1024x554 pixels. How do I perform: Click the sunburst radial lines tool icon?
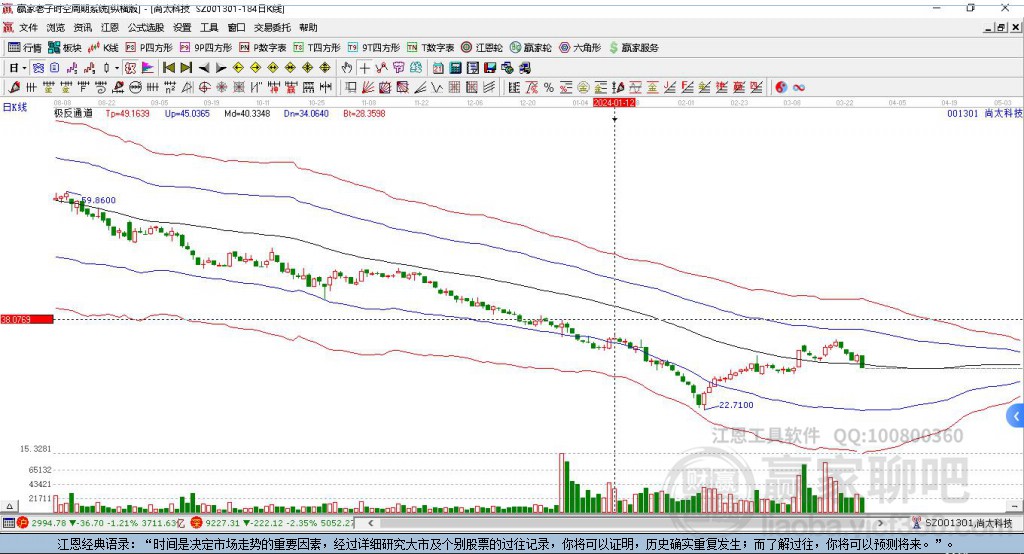[x=221, y=88]
